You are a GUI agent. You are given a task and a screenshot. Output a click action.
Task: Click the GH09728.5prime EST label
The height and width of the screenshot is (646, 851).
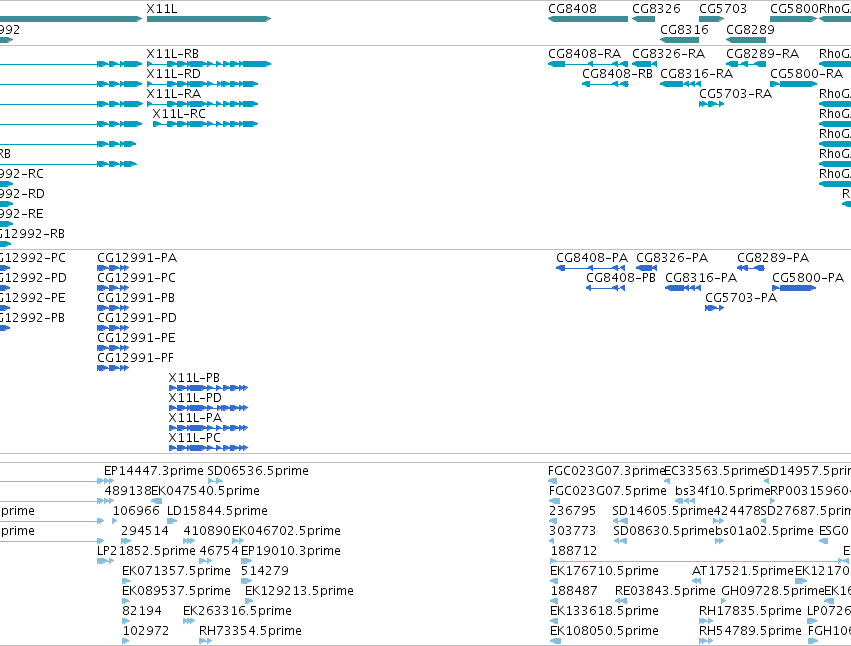tap(773, 592)
